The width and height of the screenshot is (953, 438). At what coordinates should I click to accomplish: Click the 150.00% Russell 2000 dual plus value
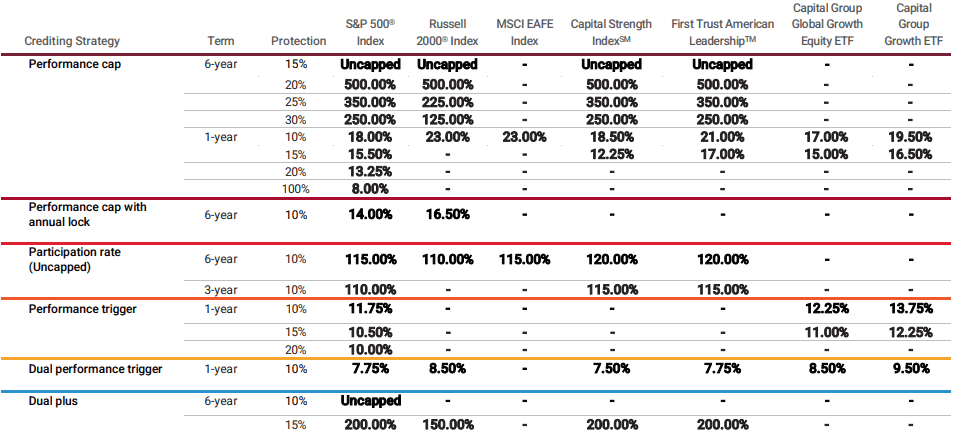tap(447, 425)
